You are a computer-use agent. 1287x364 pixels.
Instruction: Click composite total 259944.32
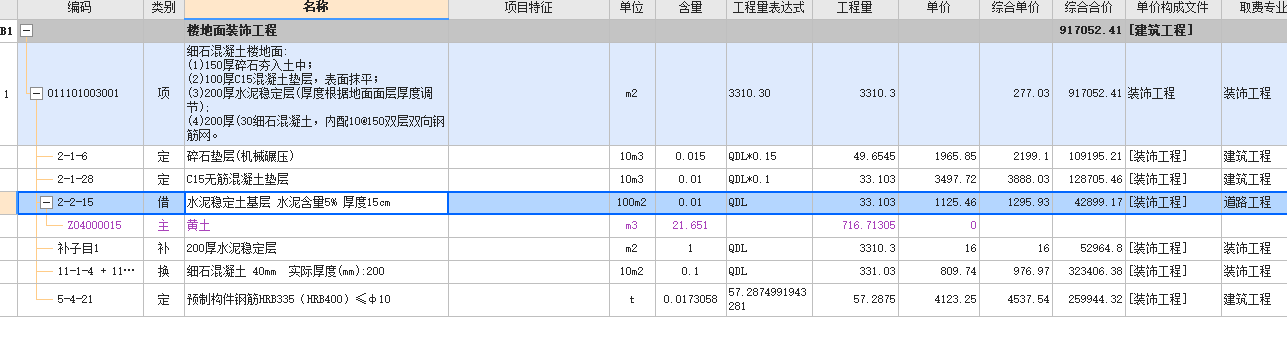(x=1090, y=299)
